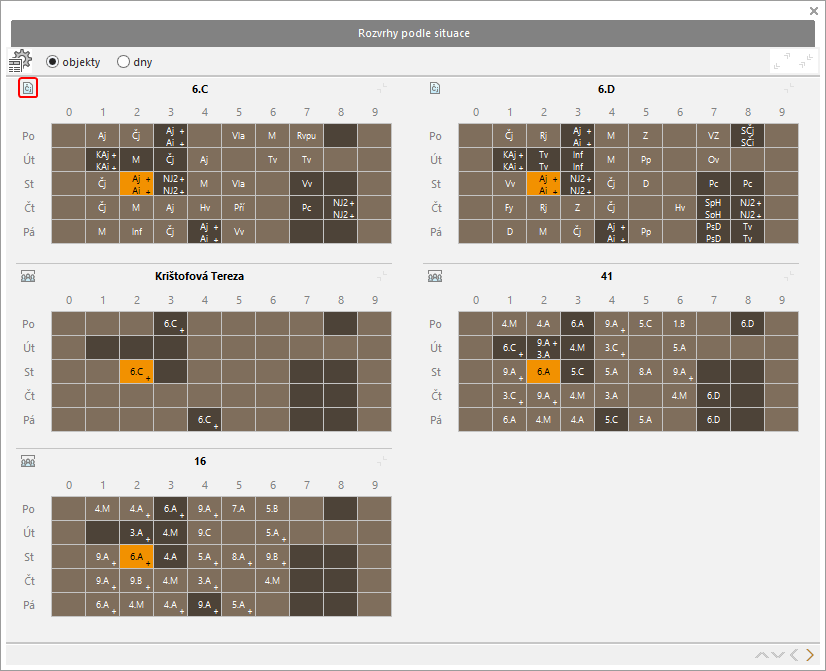This screenshot has height=671, width=826.
Task: Click the class icon beside 6.C heading
Action: pos(28,88)
